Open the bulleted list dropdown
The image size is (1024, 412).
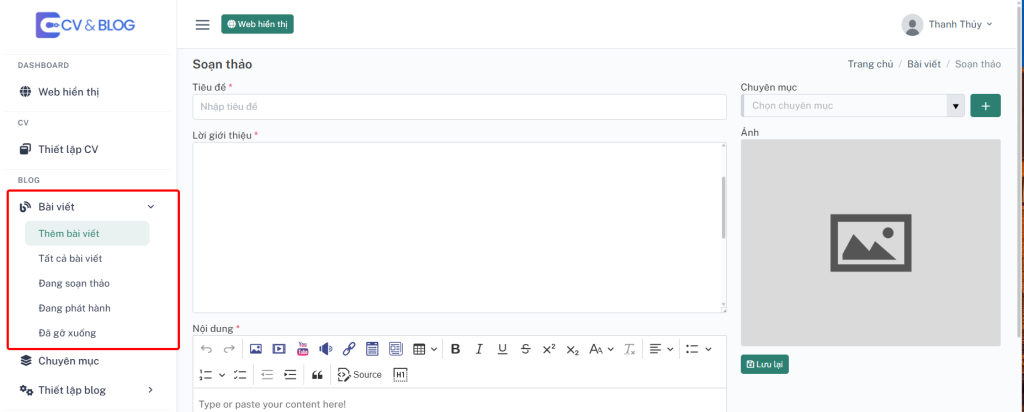pos(699,349)
